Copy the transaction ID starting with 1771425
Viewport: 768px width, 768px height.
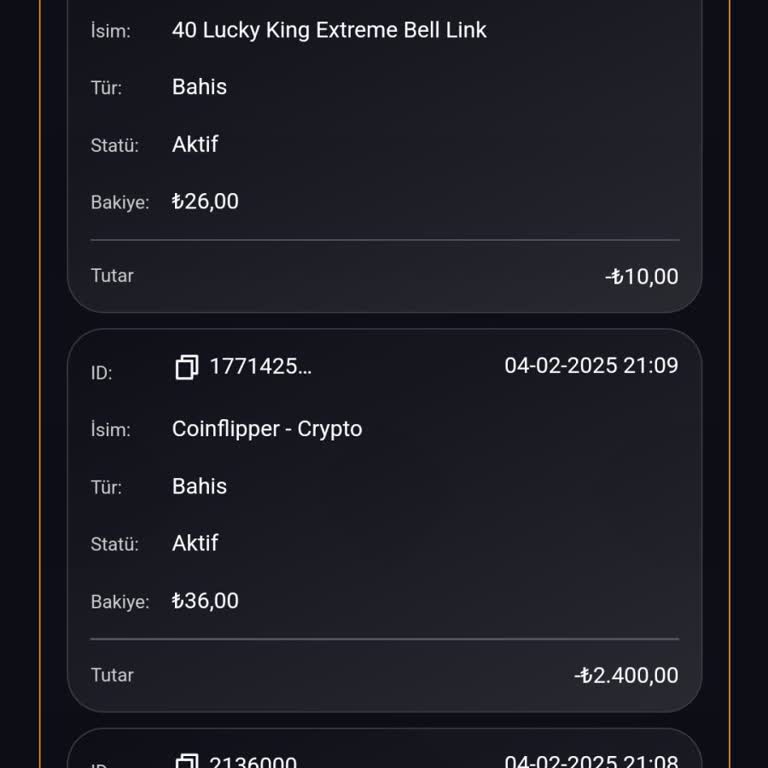point(186,367)
